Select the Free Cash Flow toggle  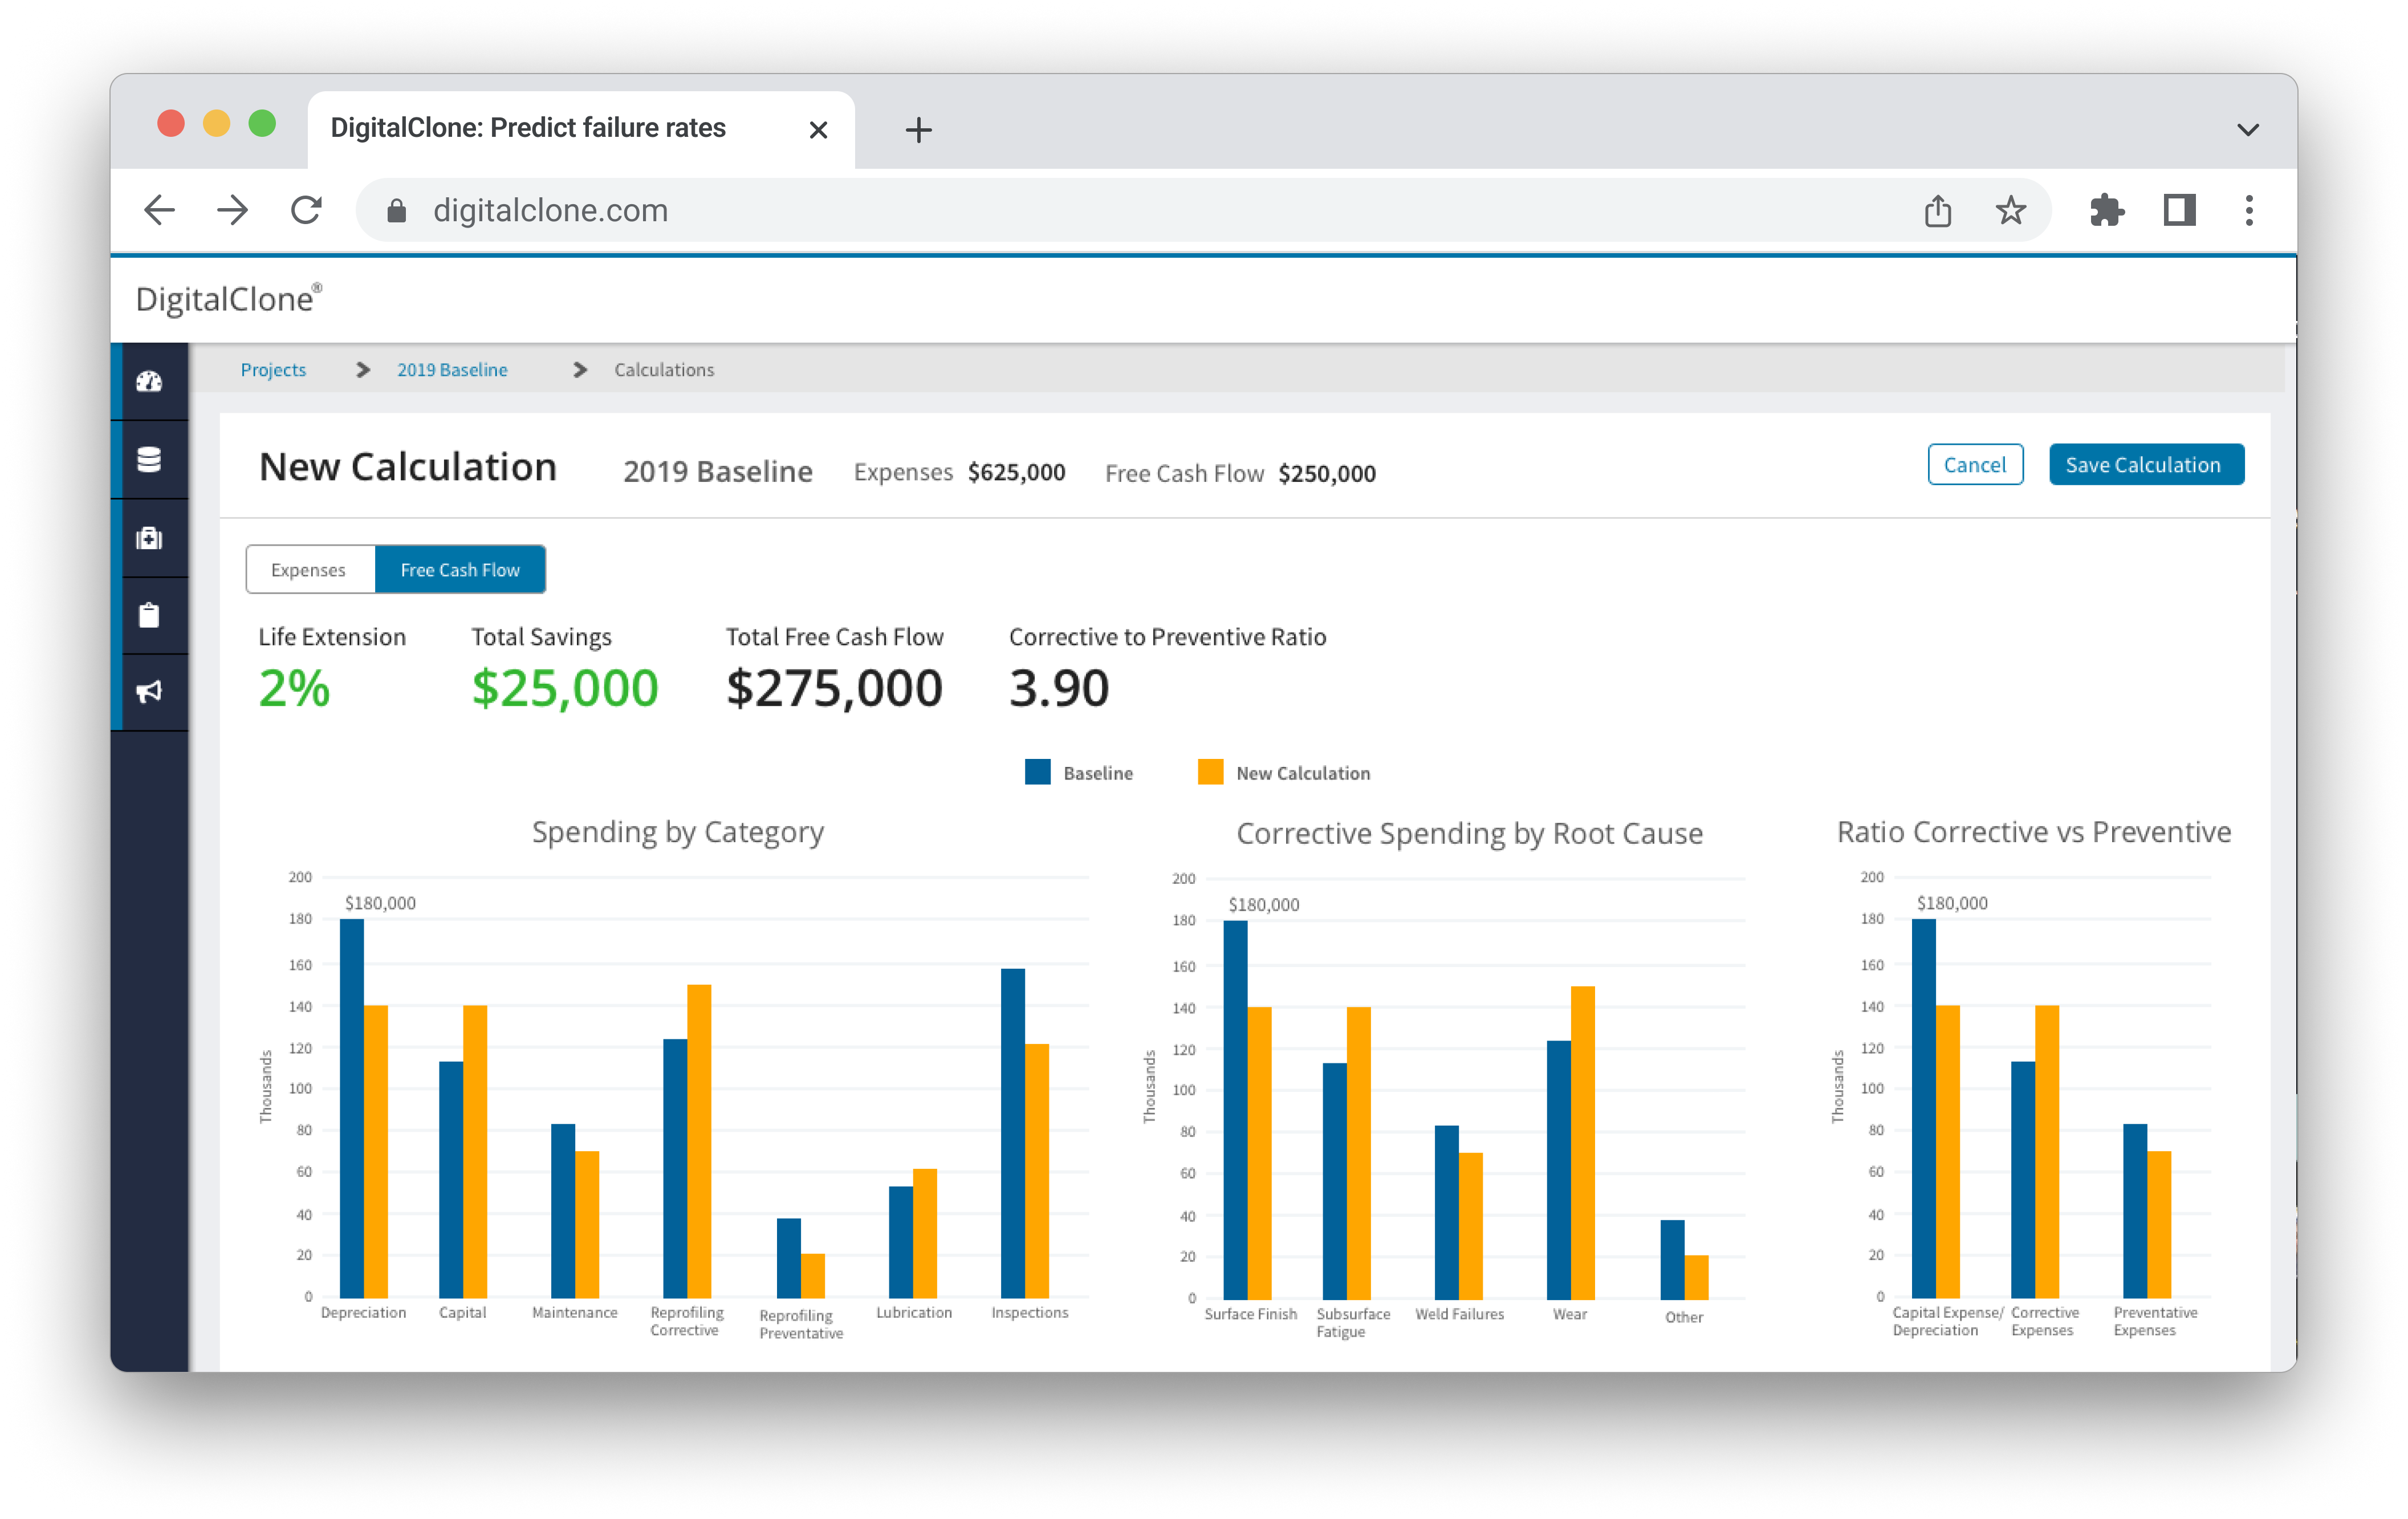coord(460,570)
